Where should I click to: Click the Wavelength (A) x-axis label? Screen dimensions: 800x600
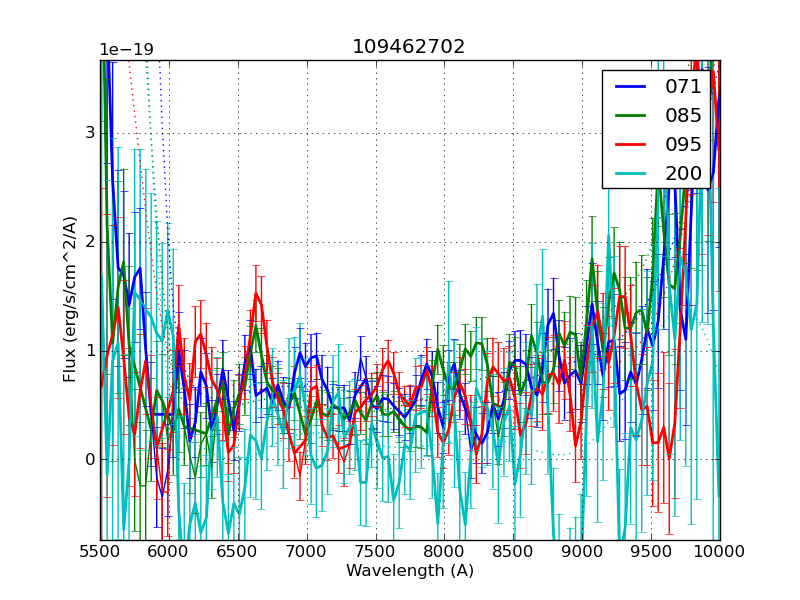[410, 571]
